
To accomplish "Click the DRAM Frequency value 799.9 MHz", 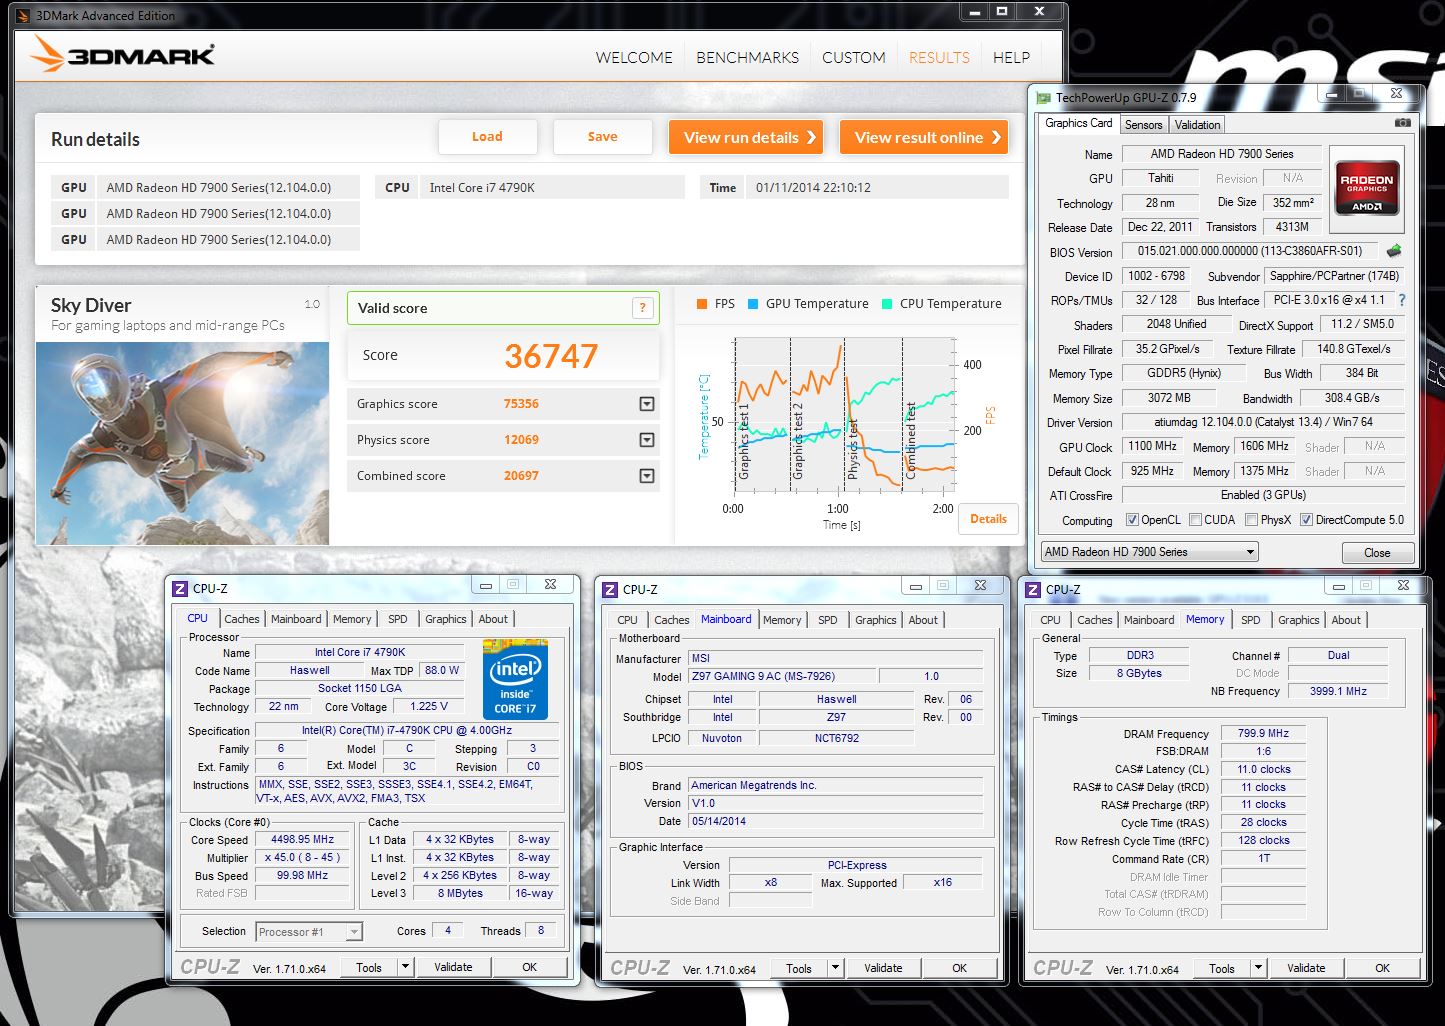I will click(1263, 733).
